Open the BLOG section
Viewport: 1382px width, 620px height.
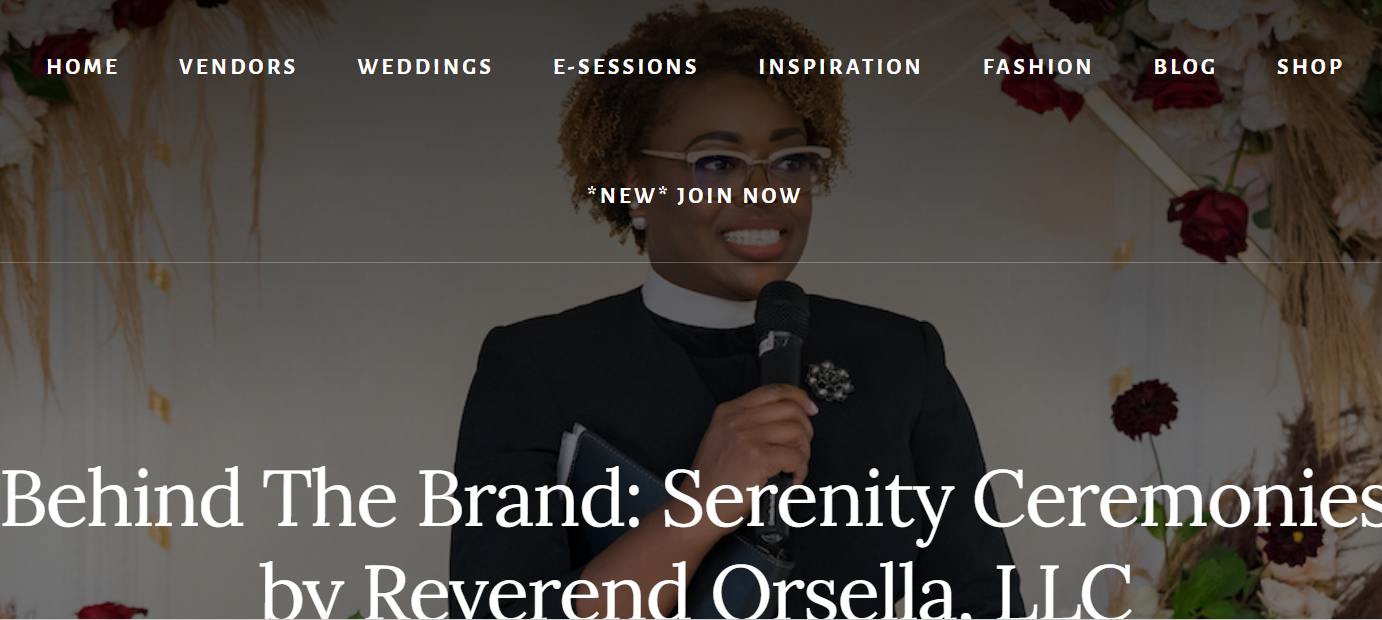point(1185,67)
